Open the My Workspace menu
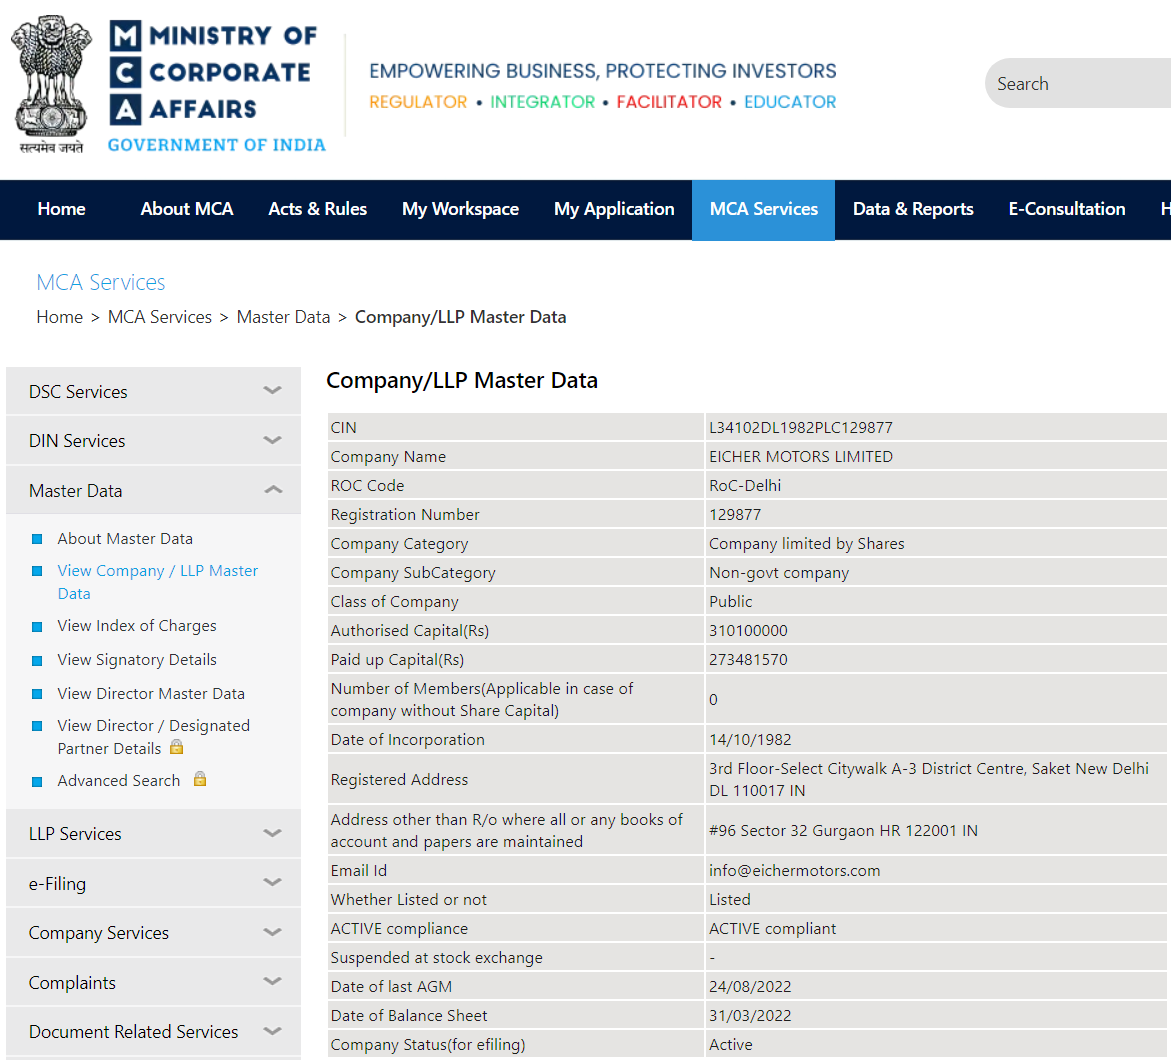The image size is (1171, 1060). [460, 209]
